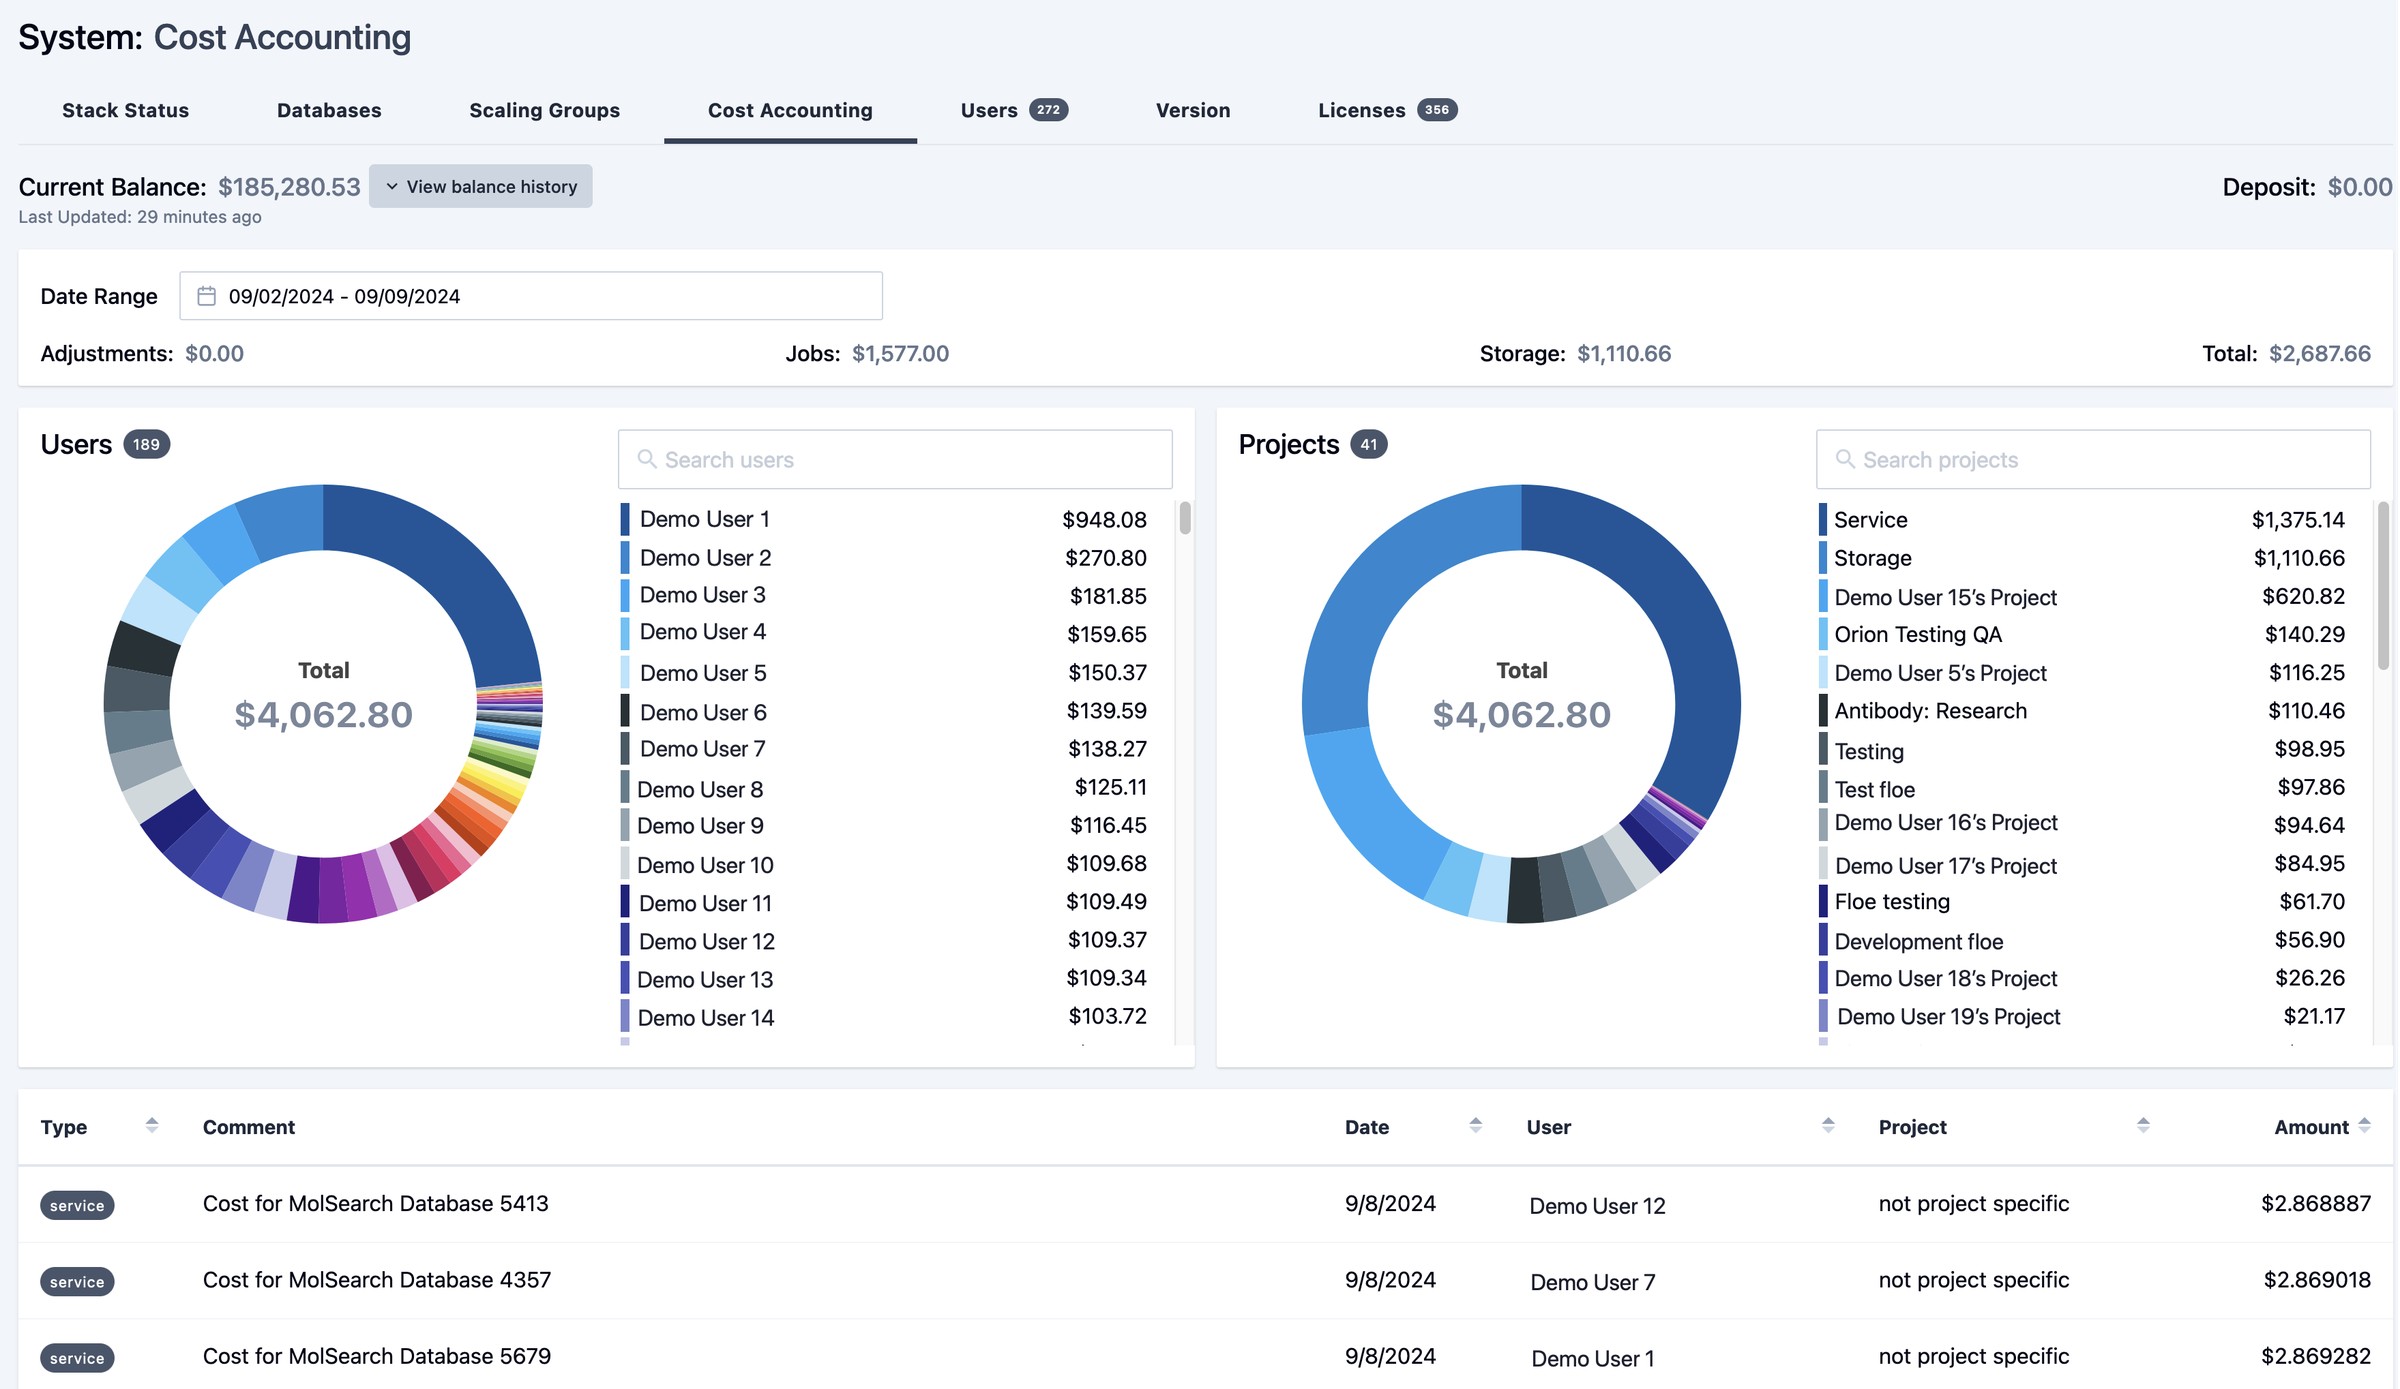Click the Storage project color swatch
Image resolution: width=2400 pixels, height=1389 pixels.
click(x=1823, y=557)
